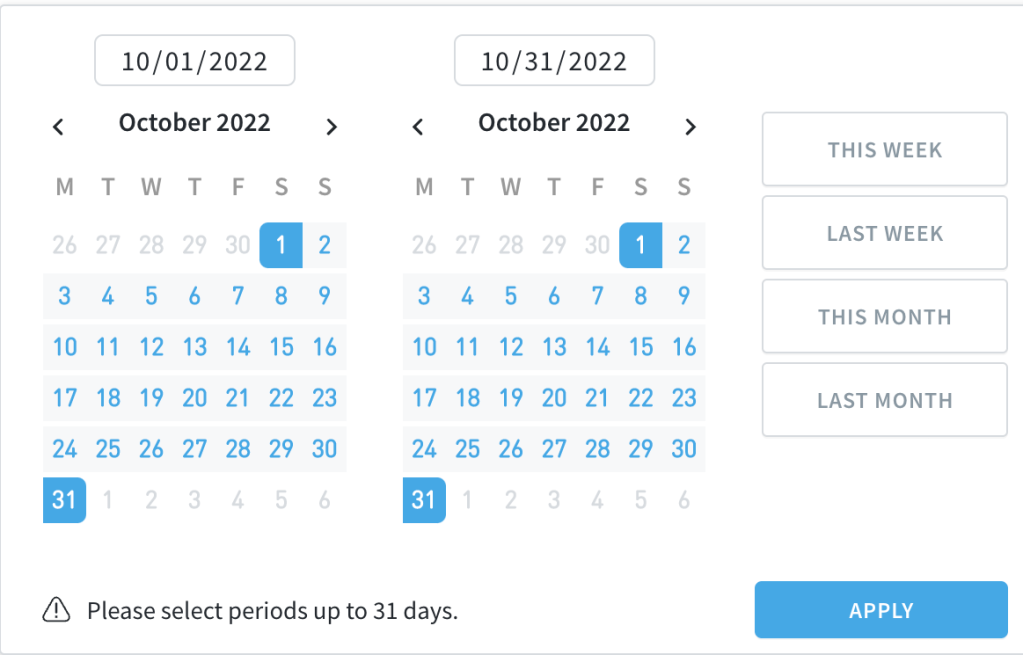
Task: Select October 7 in left calendar
Action: (238, 296)
